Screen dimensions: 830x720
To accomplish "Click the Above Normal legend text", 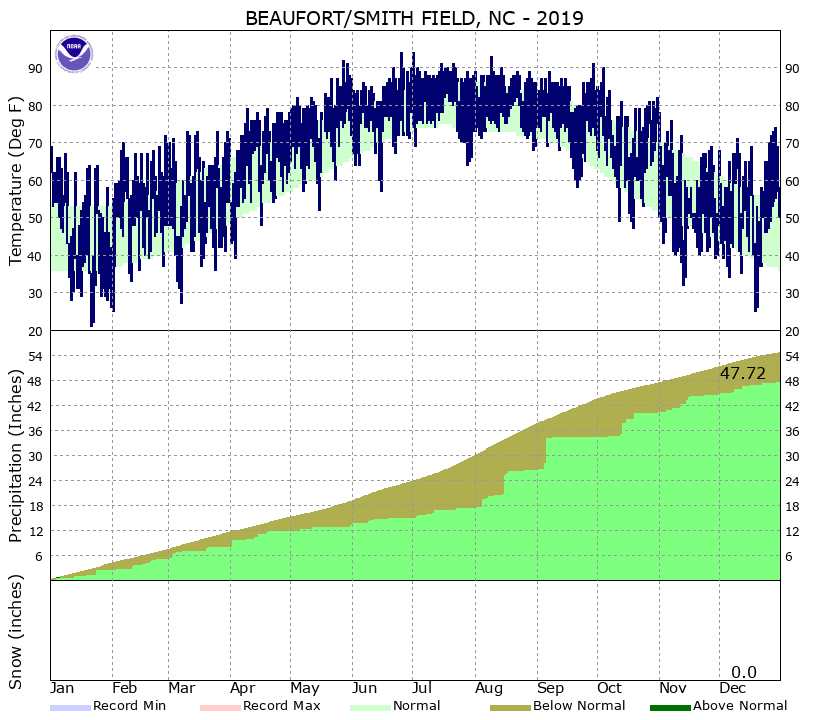I will [x=740, y=706].
